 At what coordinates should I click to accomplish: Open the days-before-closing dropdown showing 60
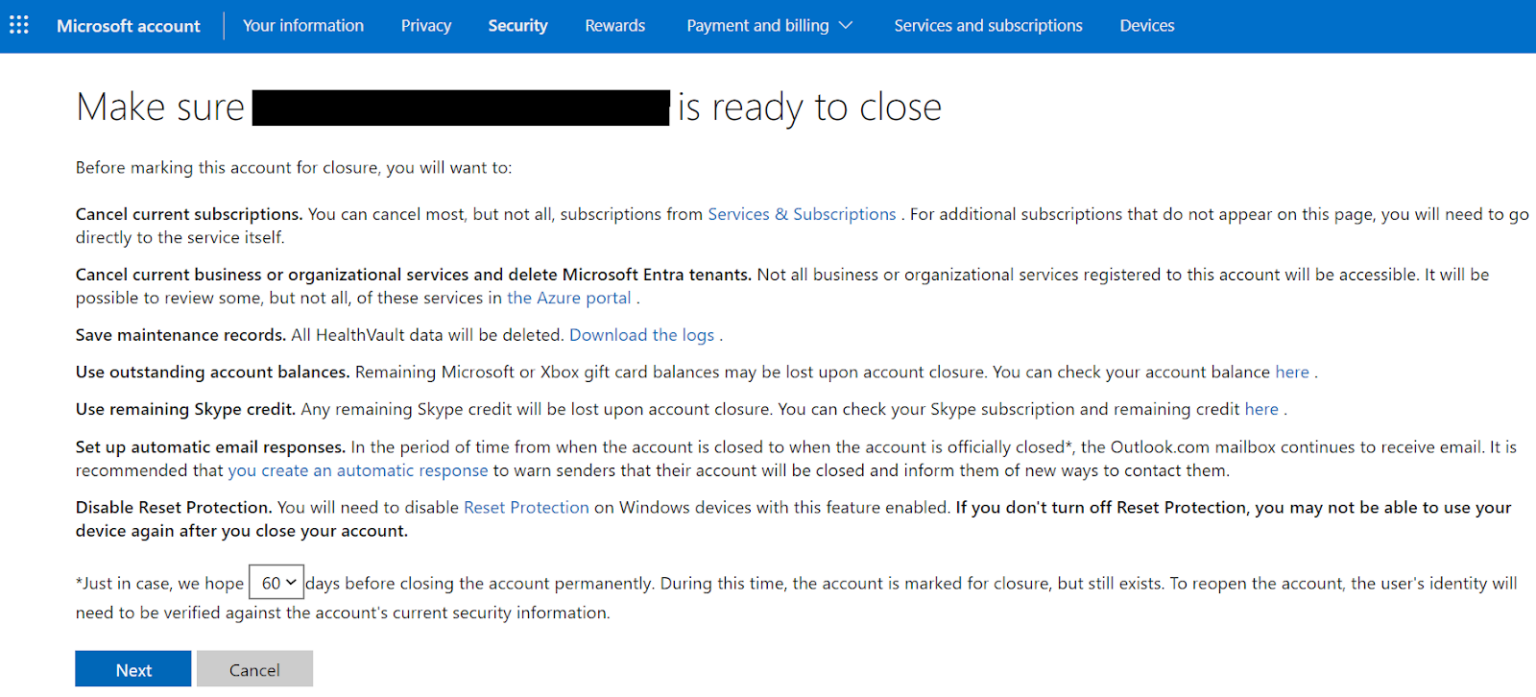coord(276,582)
